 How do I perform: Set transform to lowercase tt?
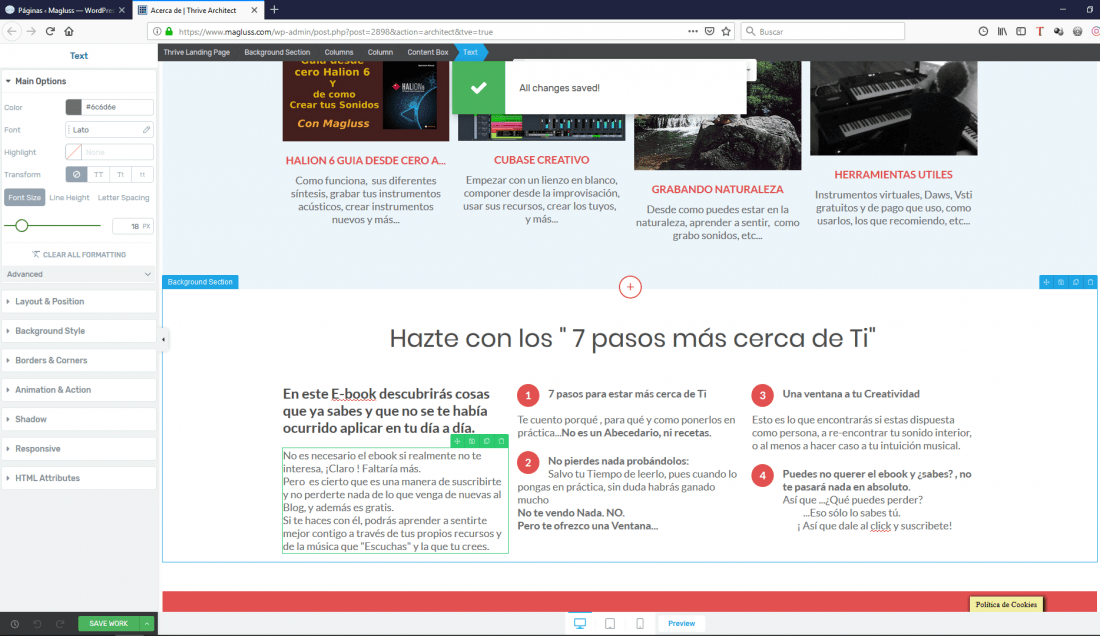142,175
